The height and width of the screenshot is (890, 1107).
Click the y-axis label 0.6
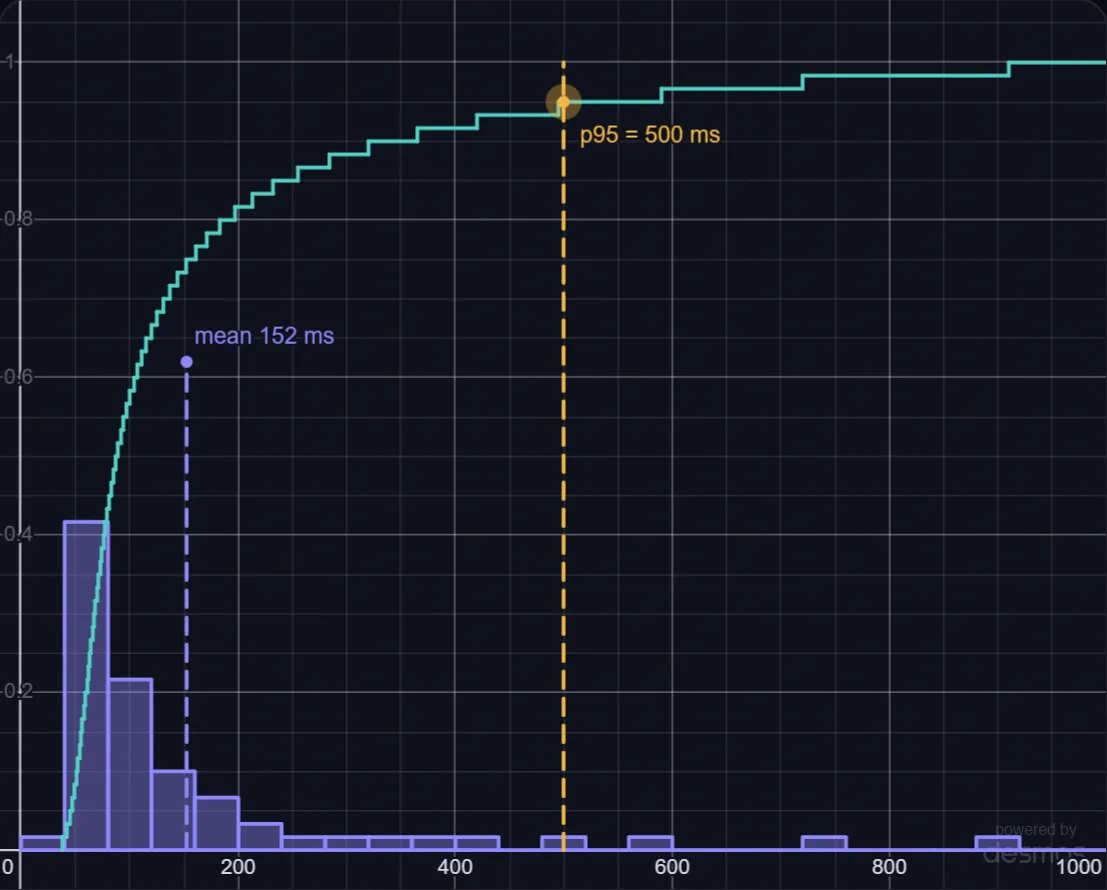point(19,377)
